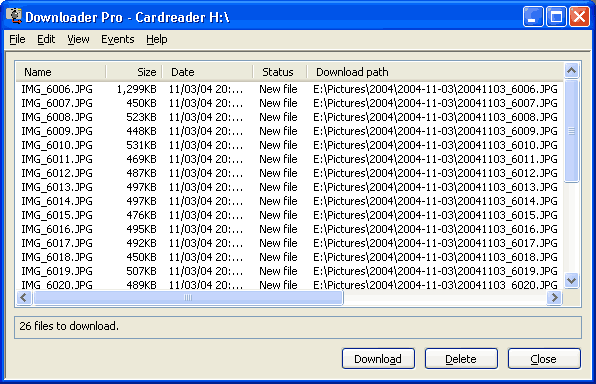Image resolution: width=596 pixels, height=384 pixels.
Task: Select file IMG_6019.JPG
Action: [57, 271]
